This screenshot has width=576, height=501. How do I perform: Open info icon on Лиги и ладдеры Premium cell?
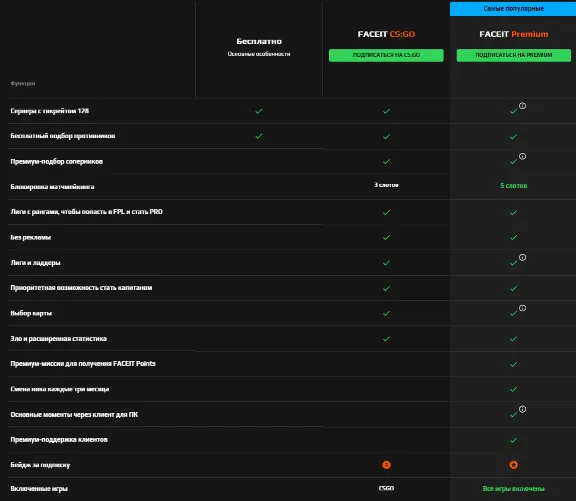pos(522,257)
